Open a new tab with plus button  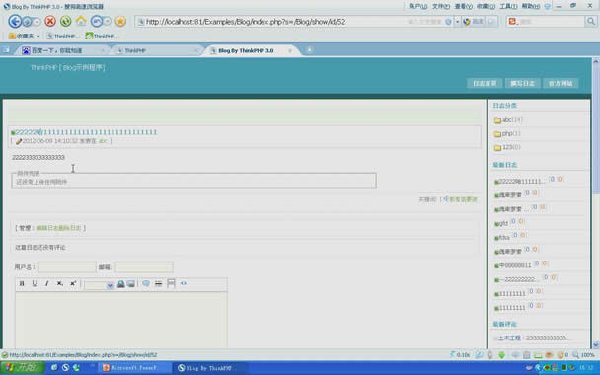point(309,50)
